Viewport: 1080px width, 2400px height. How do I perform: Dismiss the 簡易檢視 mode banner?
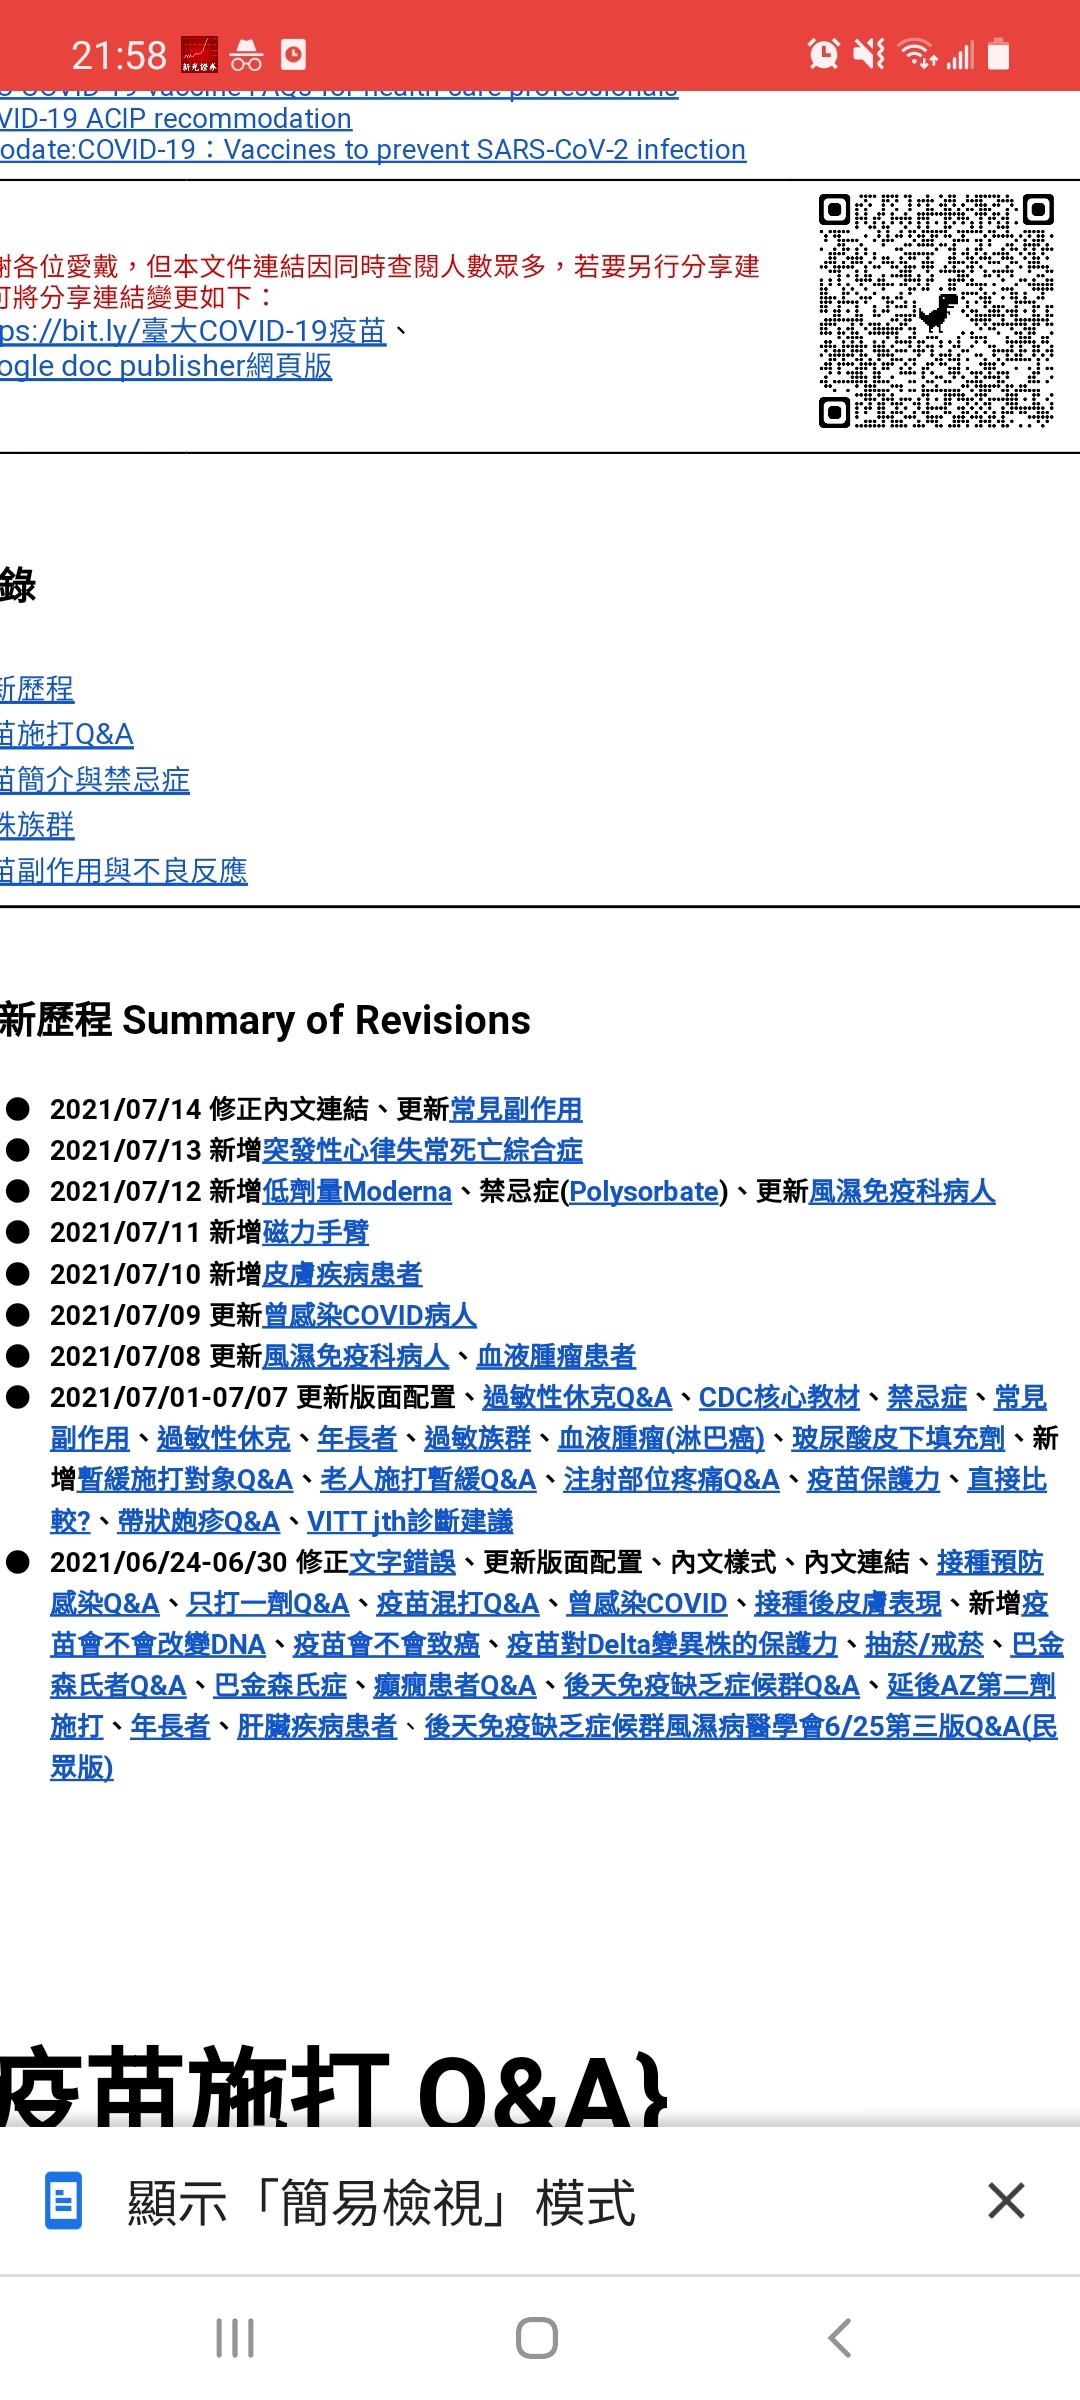(1006, 2201)
